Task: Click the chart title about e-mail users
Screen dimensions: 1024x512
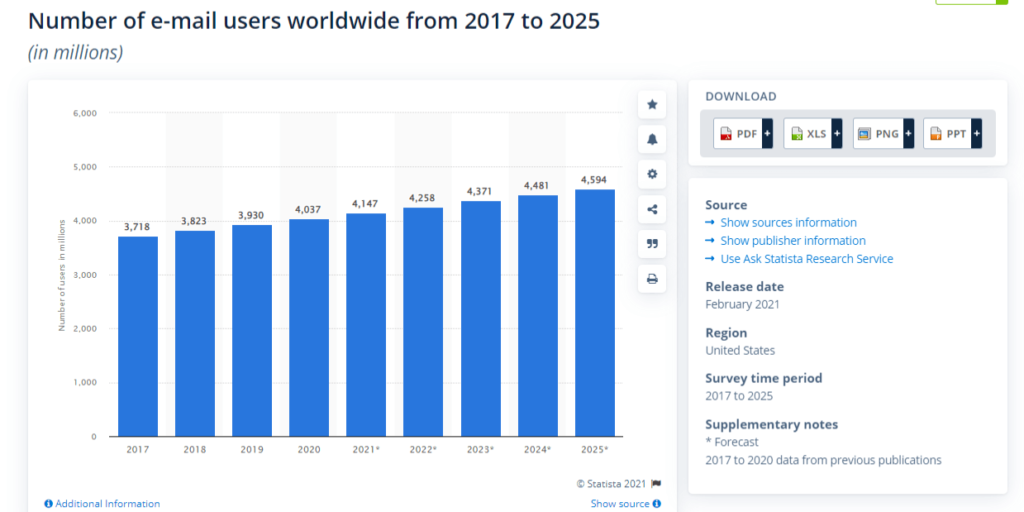Action: (313, 22)
